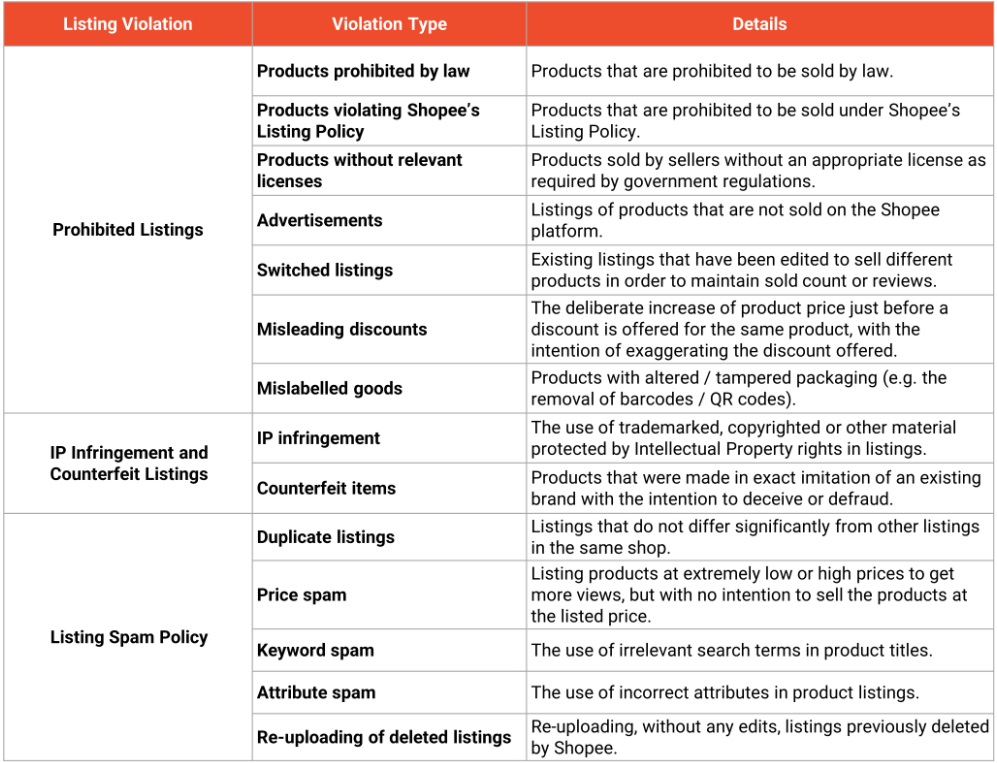This screenshot has width=997, height=763.
Task: Click the Violation Type column header
Action: click(389, 24)
